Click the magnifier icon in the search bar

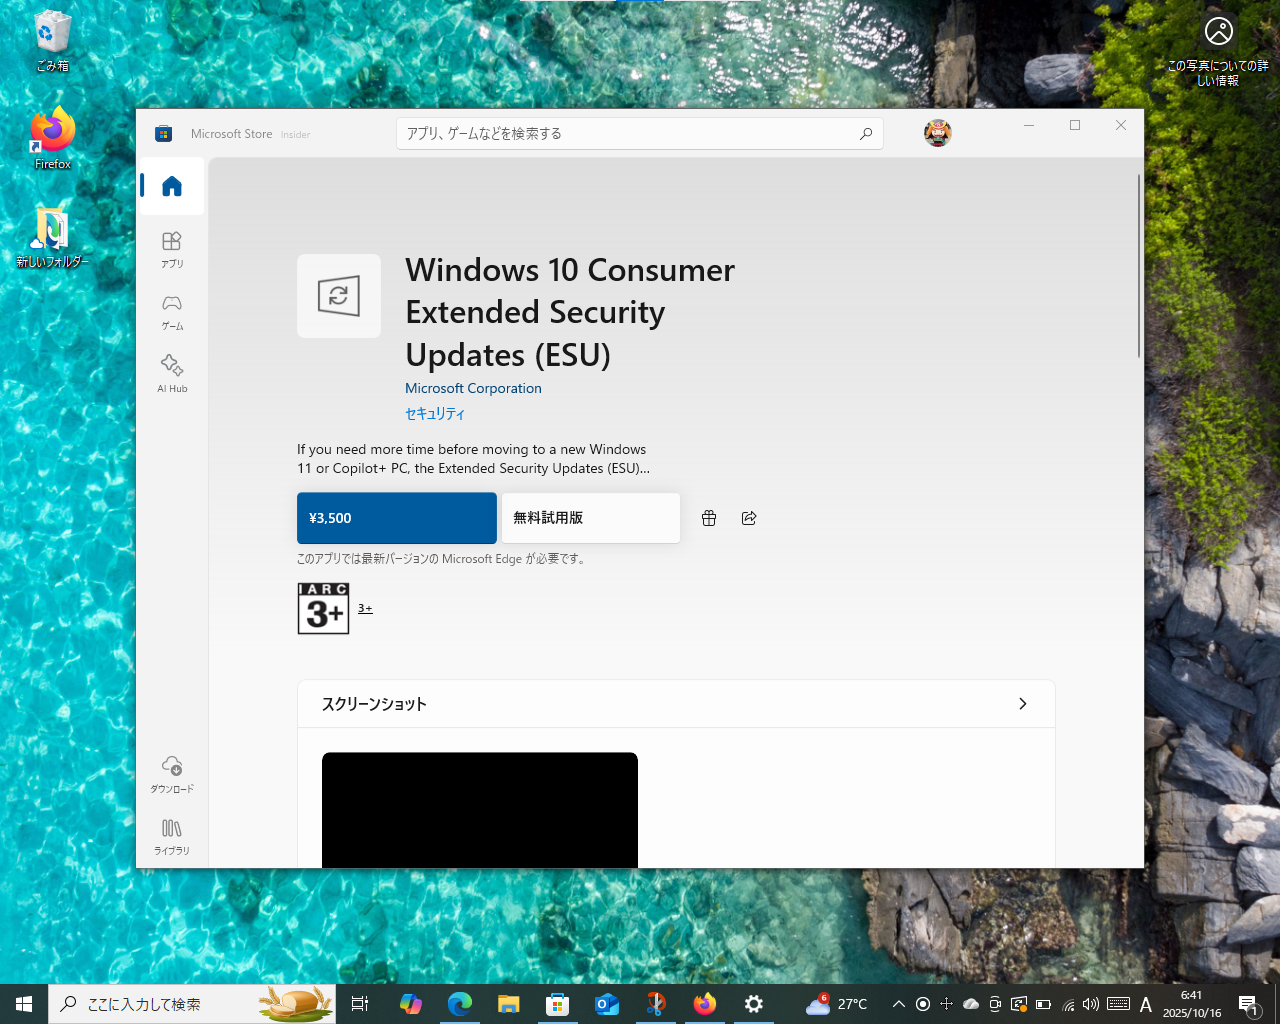point(865,133)
